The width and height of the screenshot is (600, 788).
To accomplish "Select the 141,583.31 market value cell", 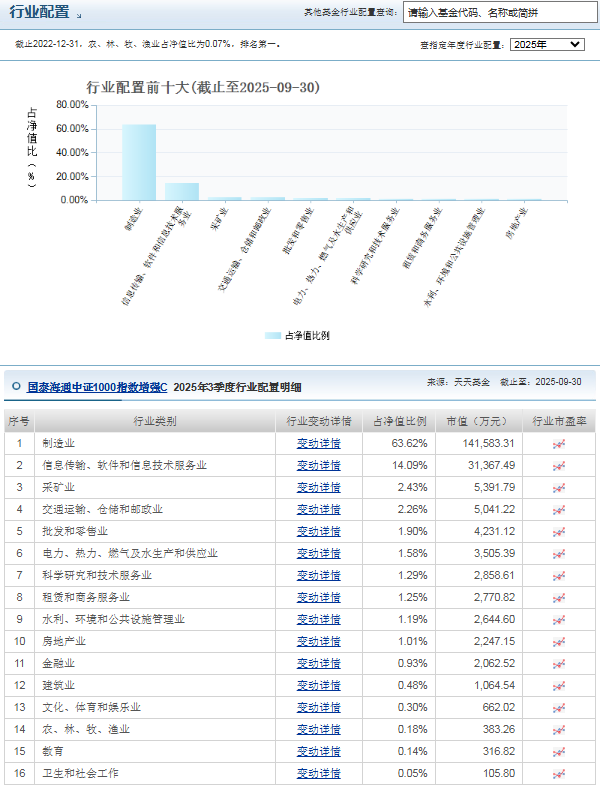I will point(477,444).
